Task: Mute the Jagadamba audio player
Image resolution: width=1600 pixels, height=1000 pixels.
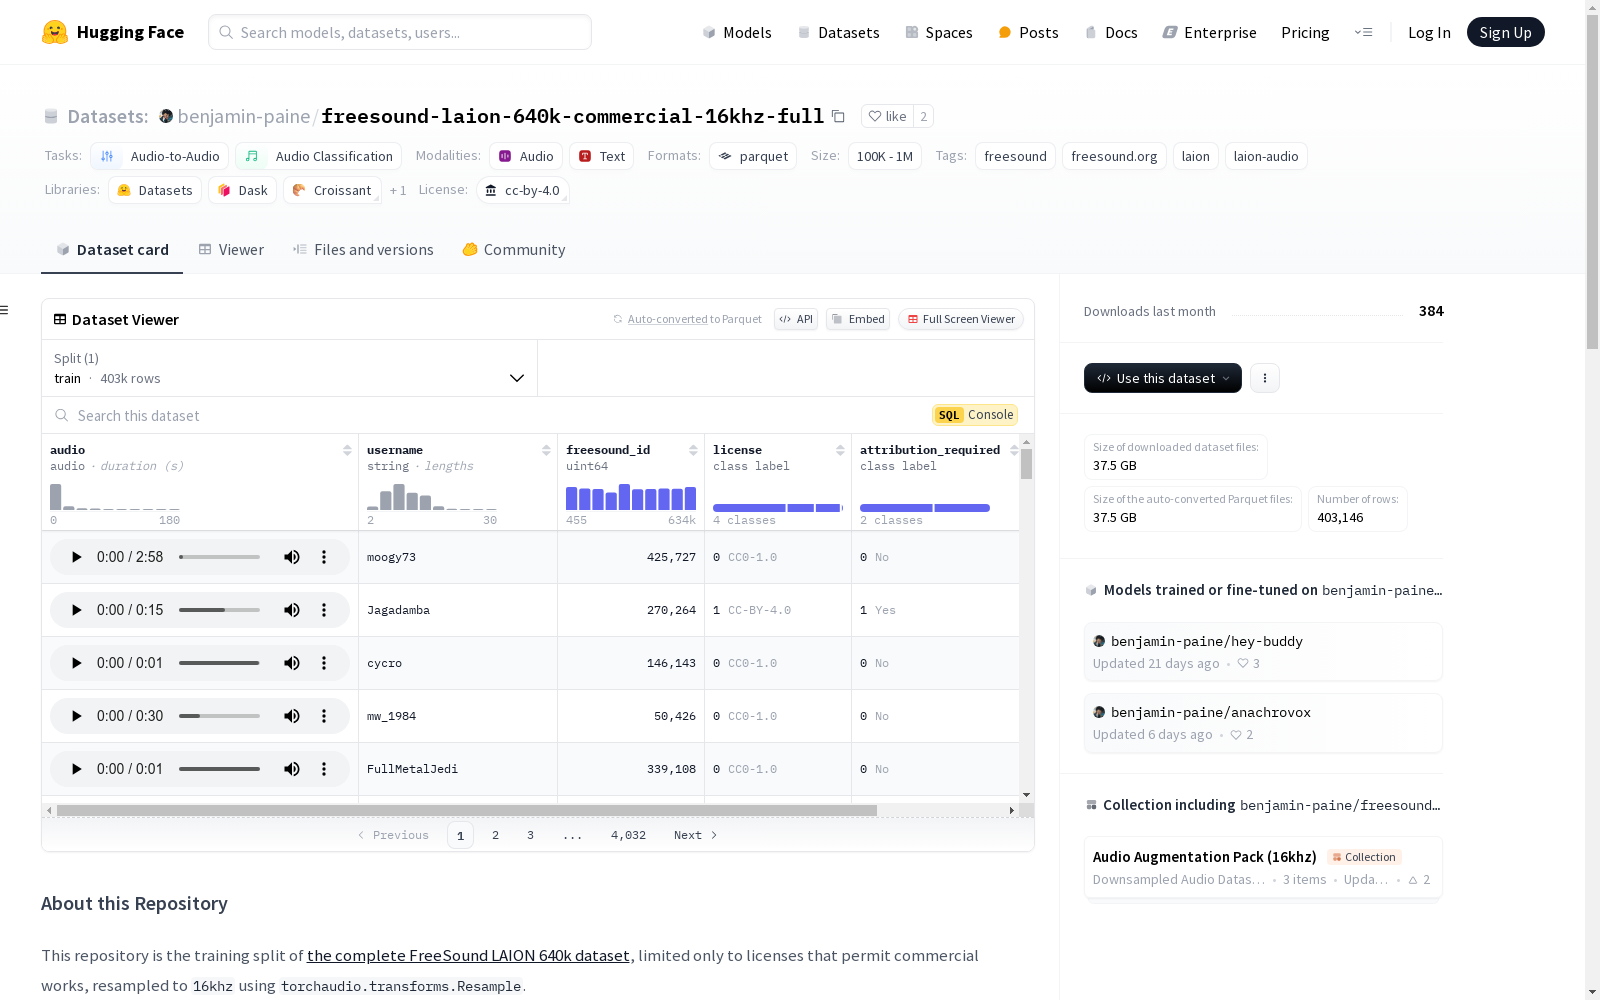Action: [x=292, y=610]
